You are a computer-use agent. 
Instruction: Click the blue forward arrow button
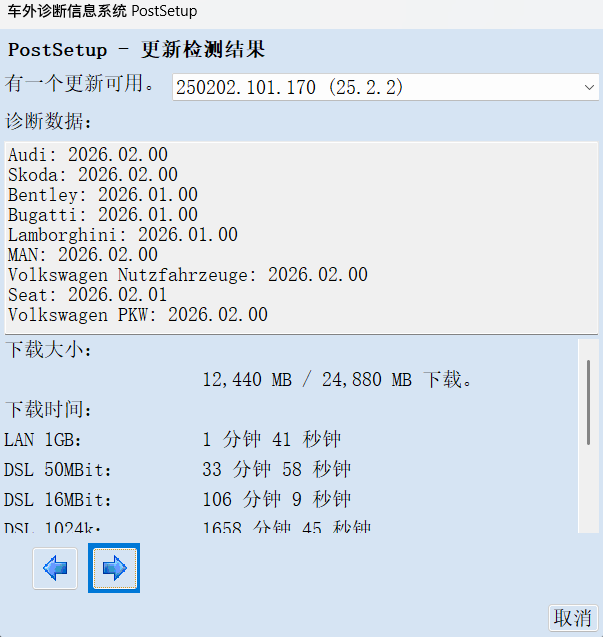(114, 569)
